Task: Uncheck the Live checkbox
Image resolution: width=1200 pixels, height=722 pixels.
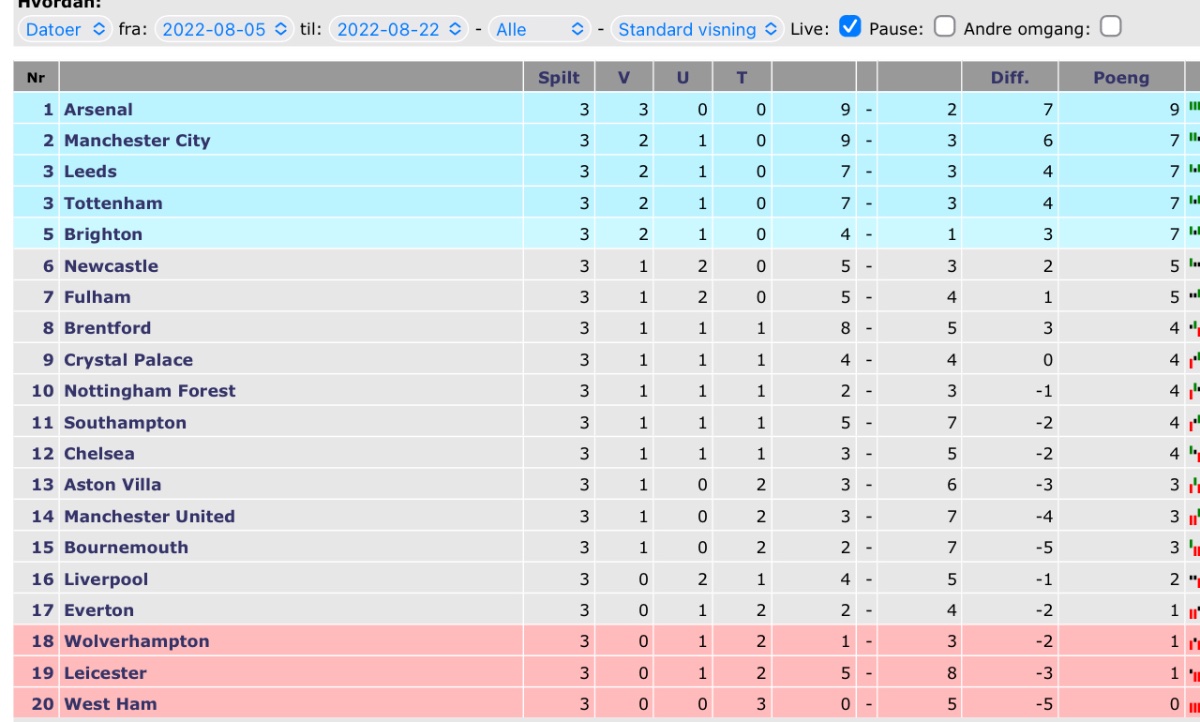Action: 850,28
